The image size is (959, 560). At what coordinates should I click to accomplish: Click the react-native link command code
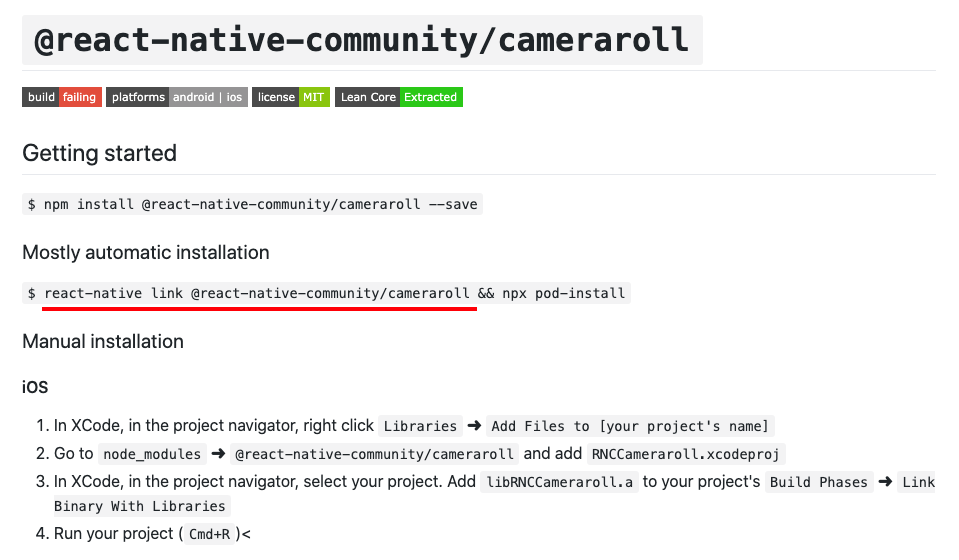326,293
